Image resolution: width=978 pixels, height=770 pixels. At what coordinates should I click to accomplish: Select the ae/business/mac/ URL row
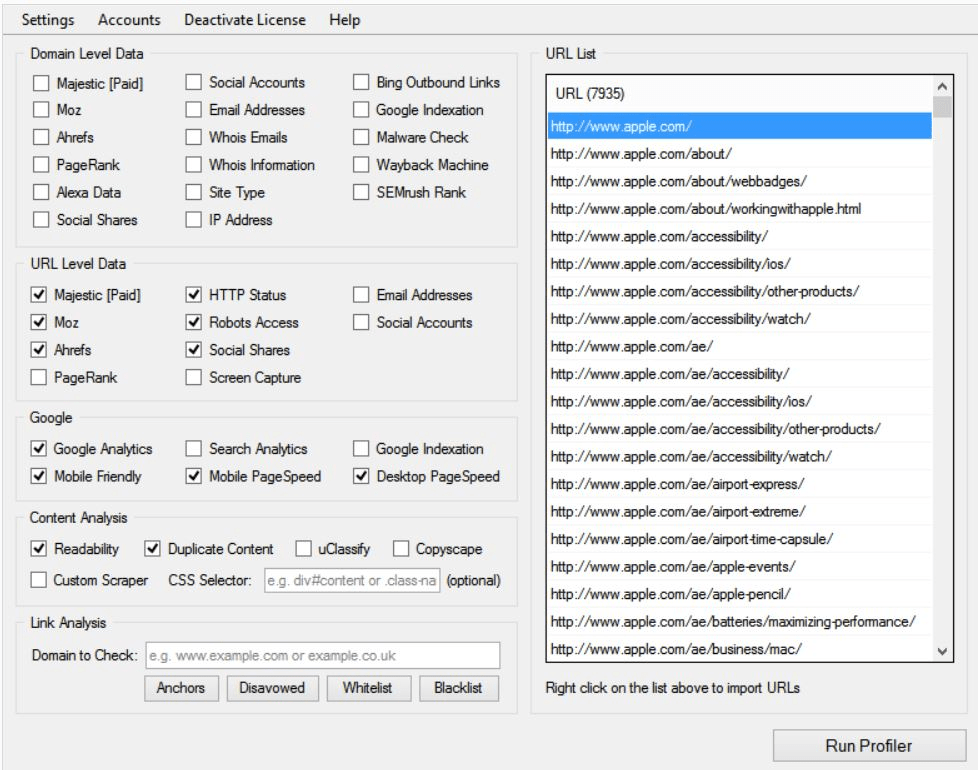click(x=740, y=648)
